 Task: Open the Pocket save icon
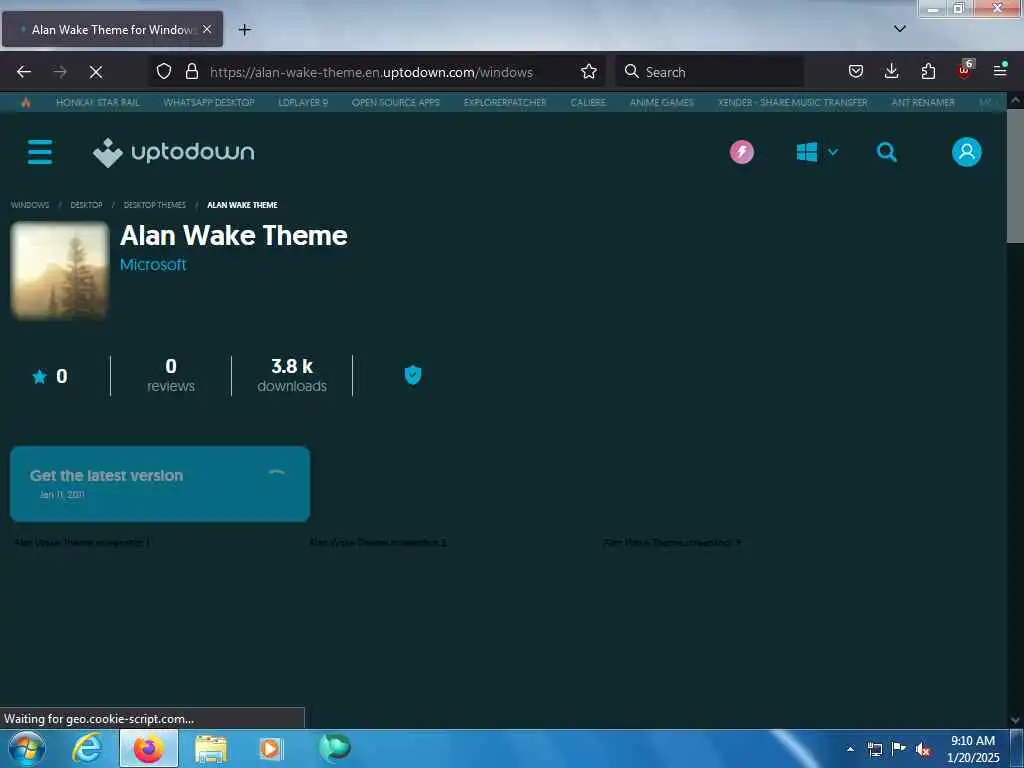coord(856,72)
